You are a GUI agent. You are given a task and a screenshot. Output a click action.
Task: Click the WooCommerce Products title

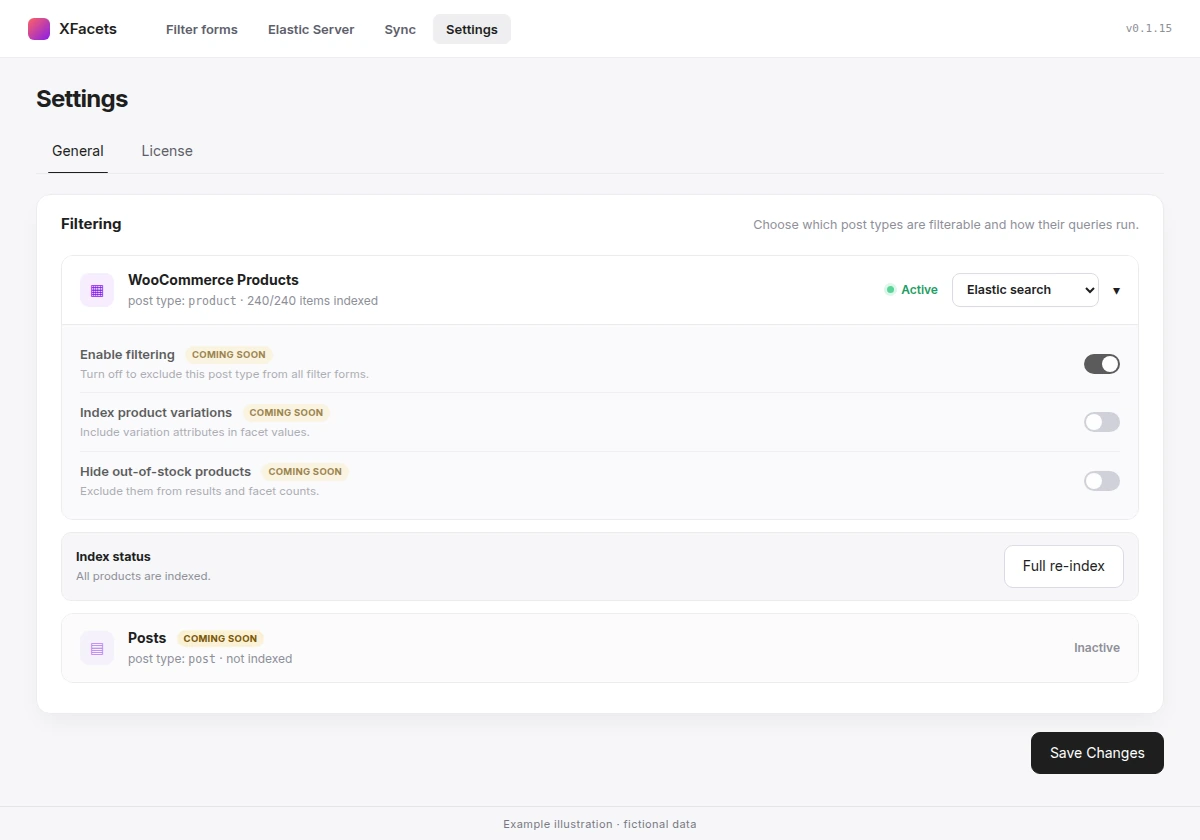(x=213, y=280)
